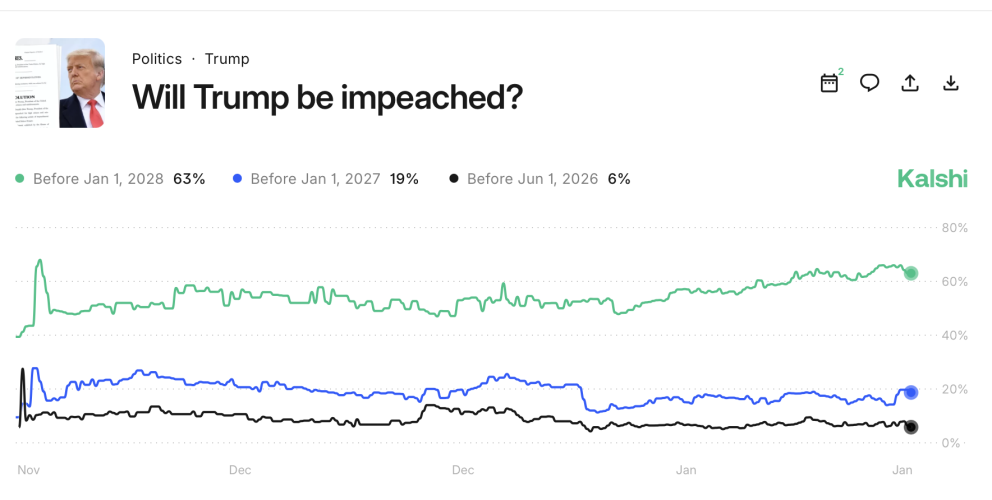Click the Kalshi logo
Viewport: 992px width, 500px height.
[x=932, y=179]
